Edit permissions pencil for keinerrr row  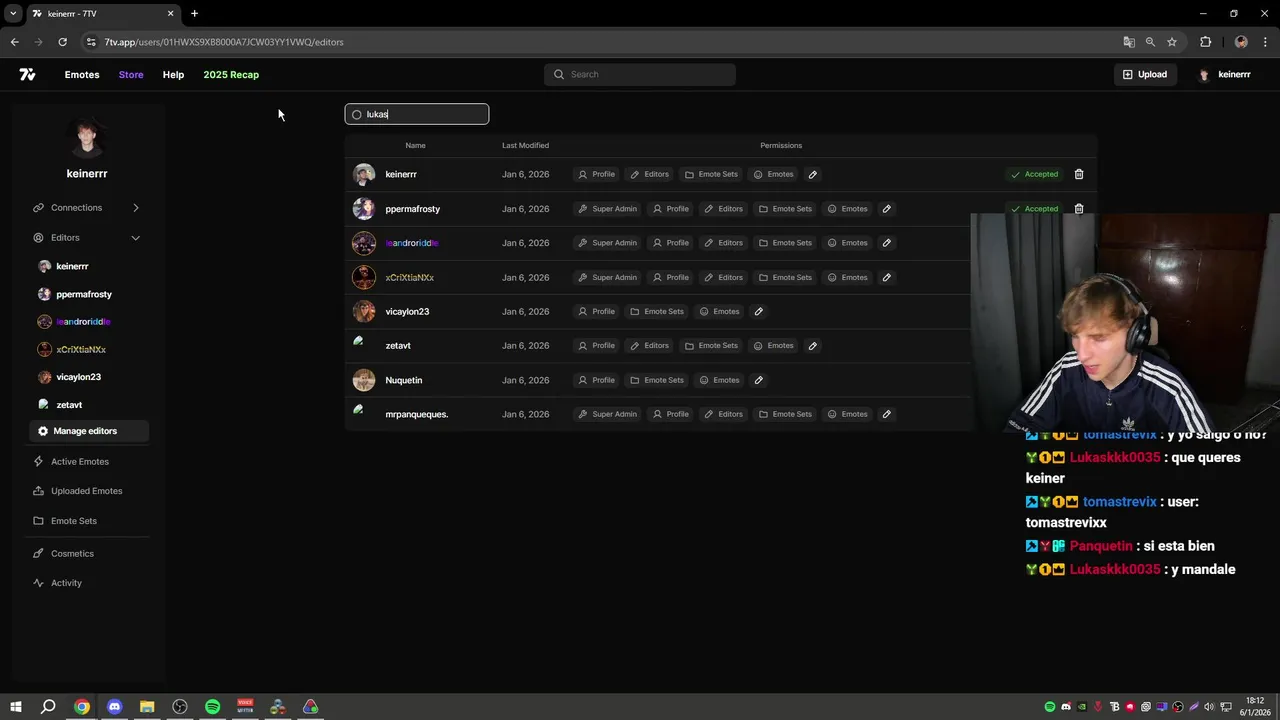click(812, 174)
